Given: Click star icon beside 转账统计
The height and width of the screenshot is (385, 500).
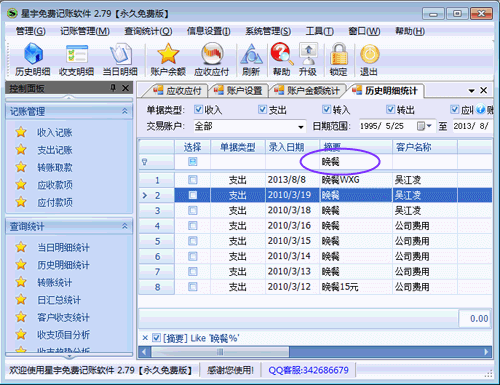Looking at the screenshot, I should click(x=21, y=282).
